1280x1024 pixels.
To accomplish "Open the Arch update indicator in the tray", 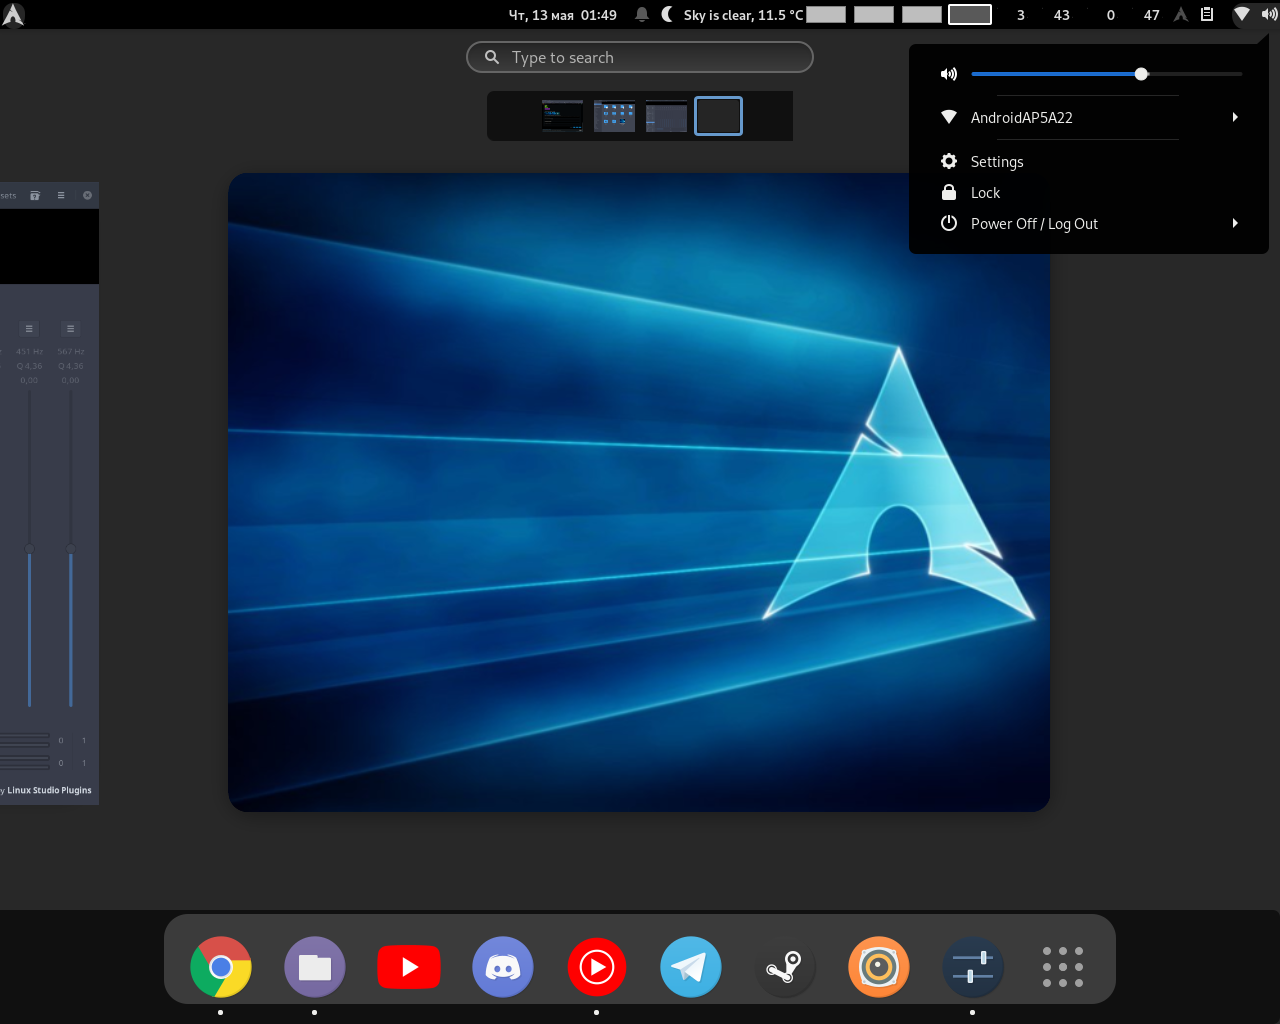I will point(1181,14).
